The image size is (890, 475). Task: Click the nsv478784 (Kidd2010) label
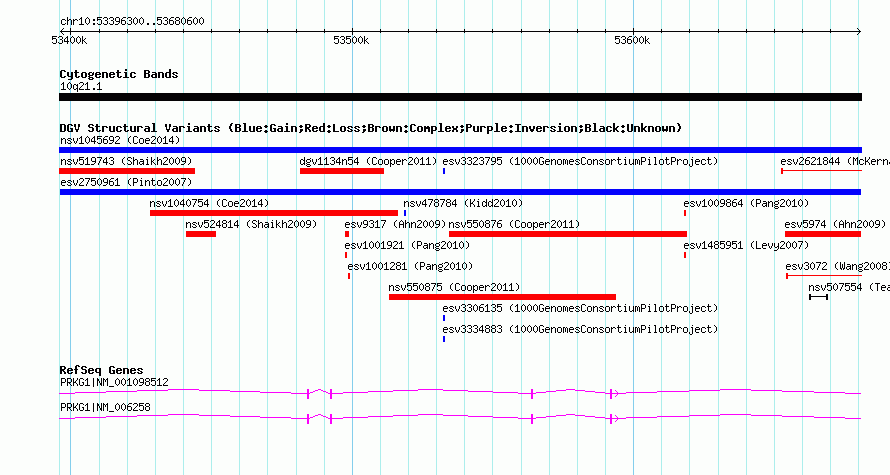(x=463, y=203)
